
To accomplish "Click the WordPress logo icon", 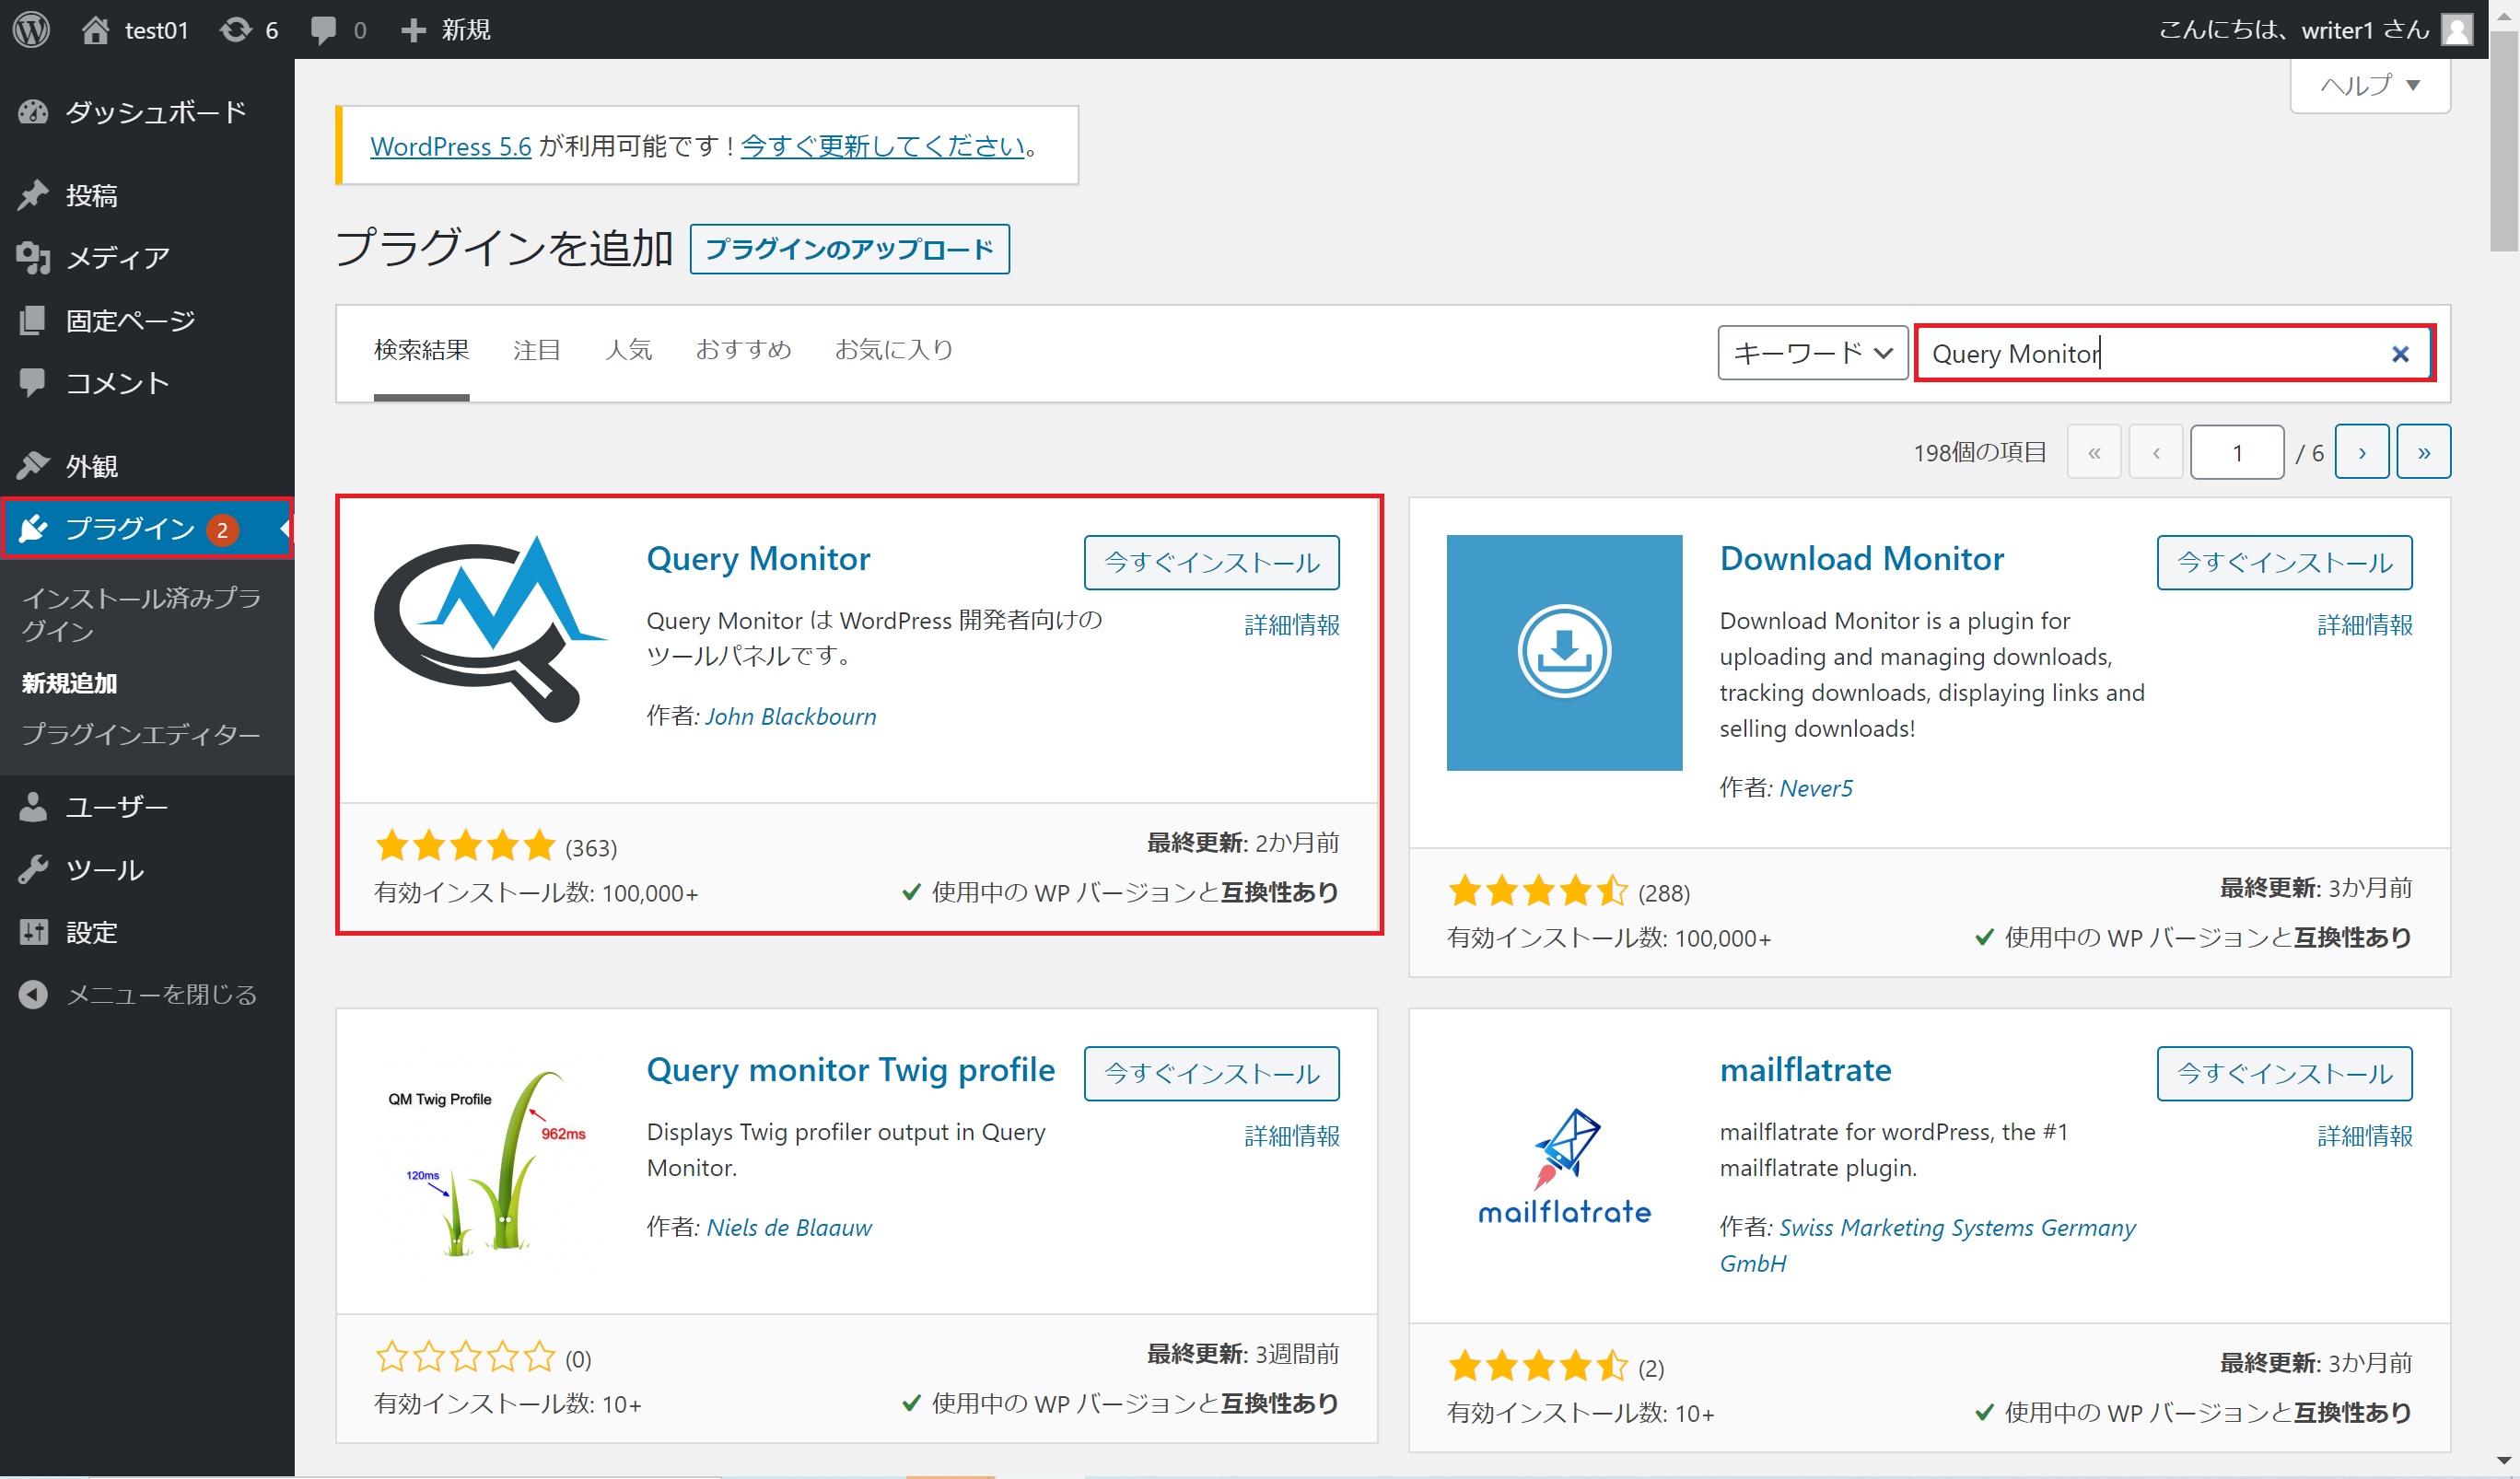I will point(31,29).
